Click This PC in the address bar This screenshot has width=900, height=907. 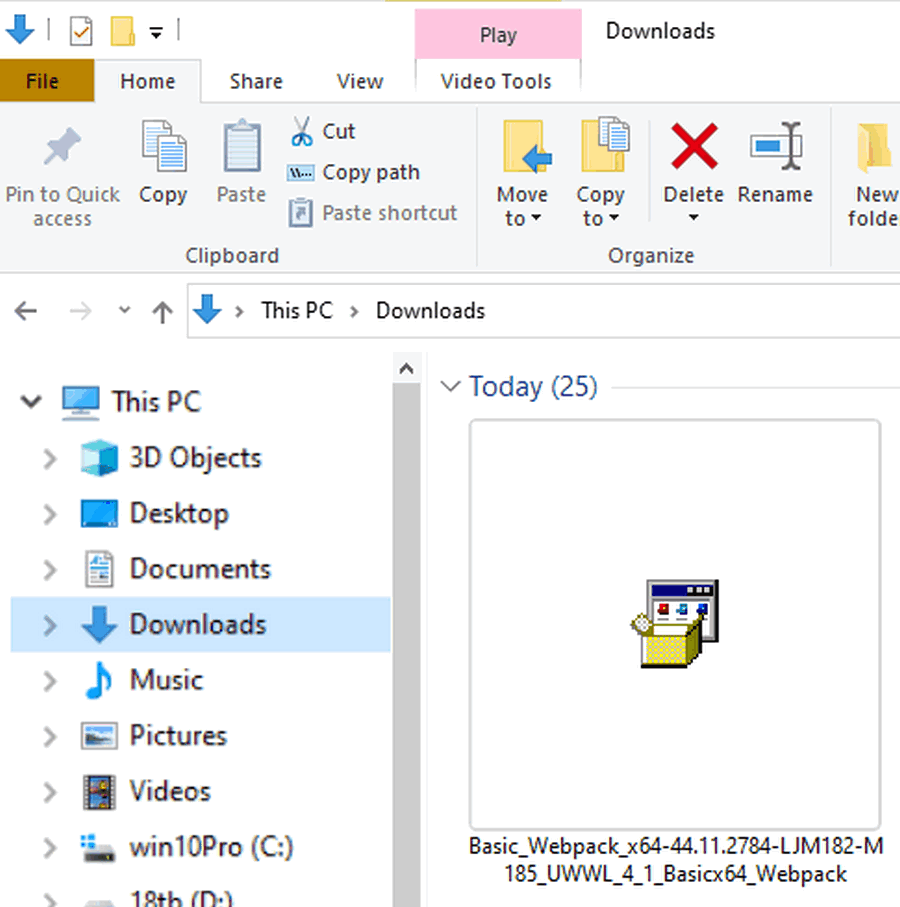pyautogui.click(x=296, y=311)
